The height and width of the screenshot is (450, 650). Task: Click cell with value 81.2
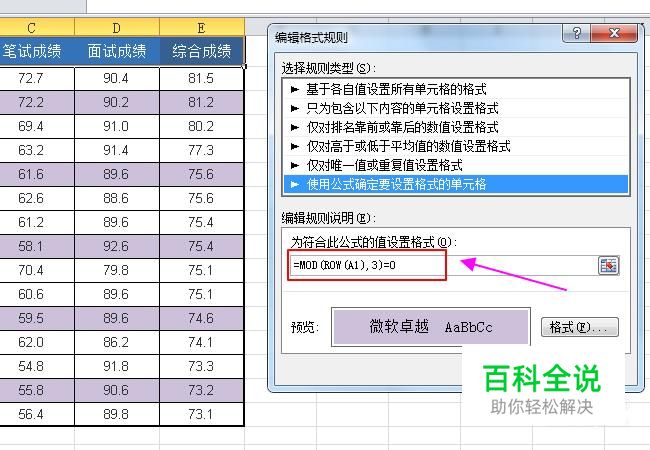202,102
